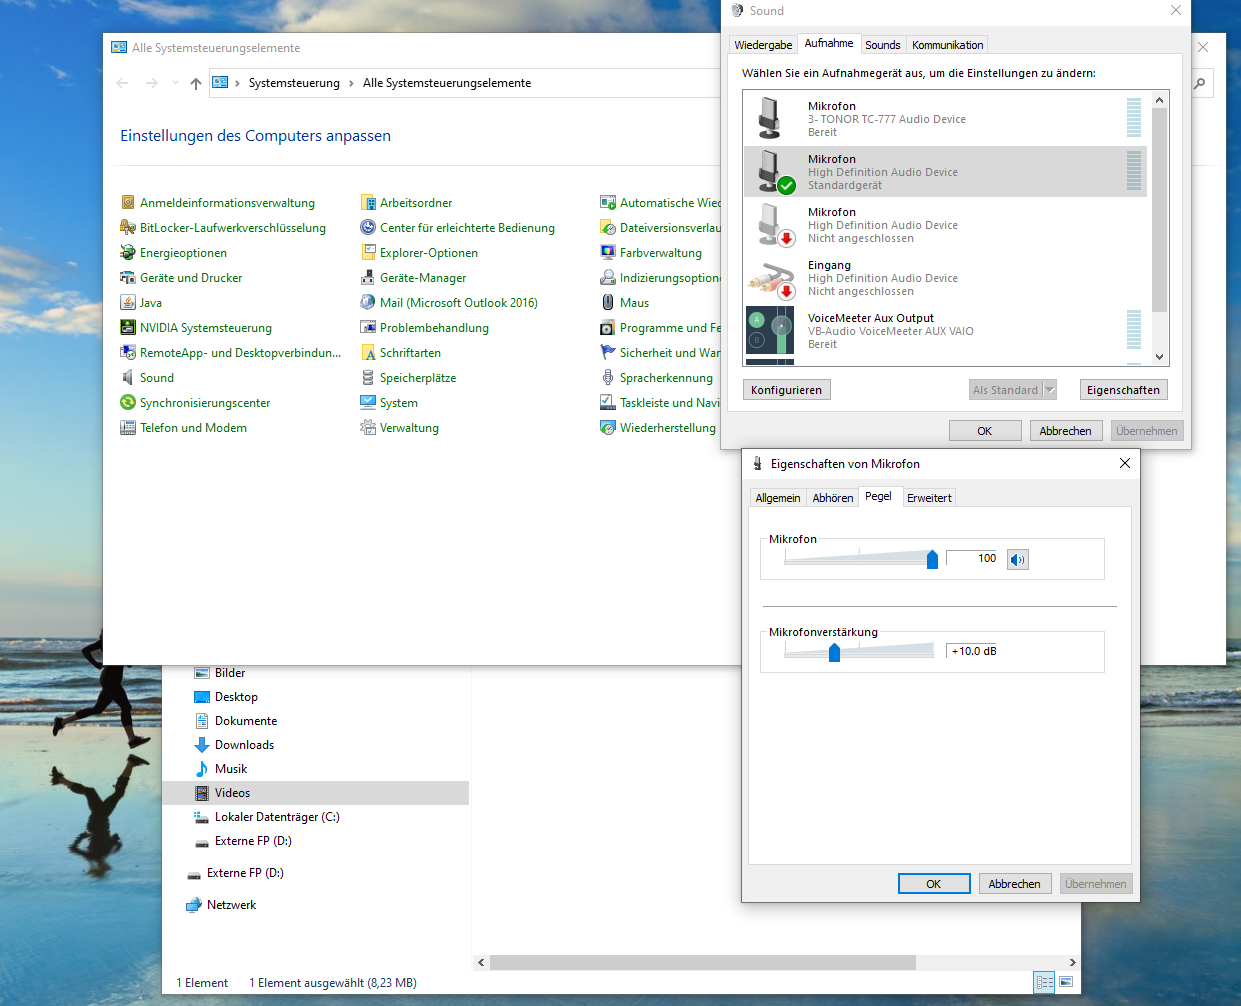1241x1006 pixels.
Task: Select the Eingang line-in device
Action: click(x=945, y=278)
